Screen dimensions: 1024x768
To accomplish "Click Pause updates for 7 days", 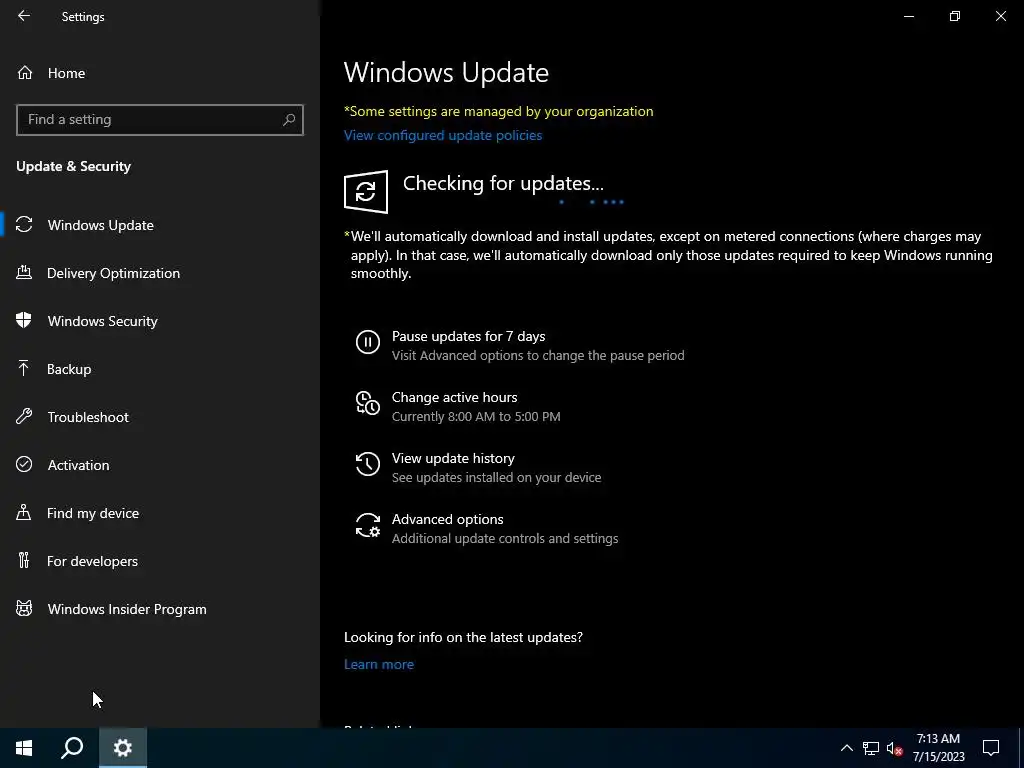I will coord(468,336).
